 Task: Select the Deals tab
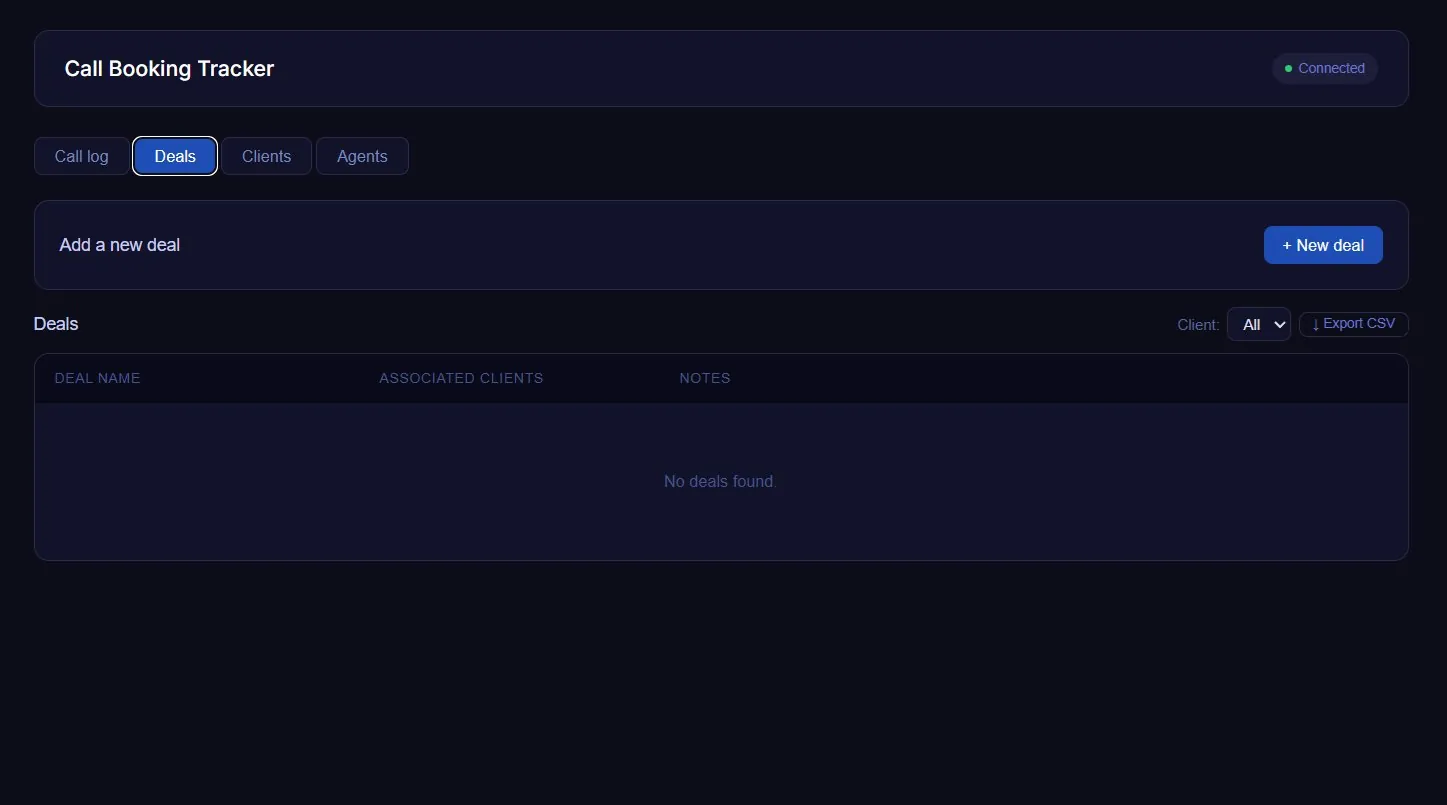175,156
